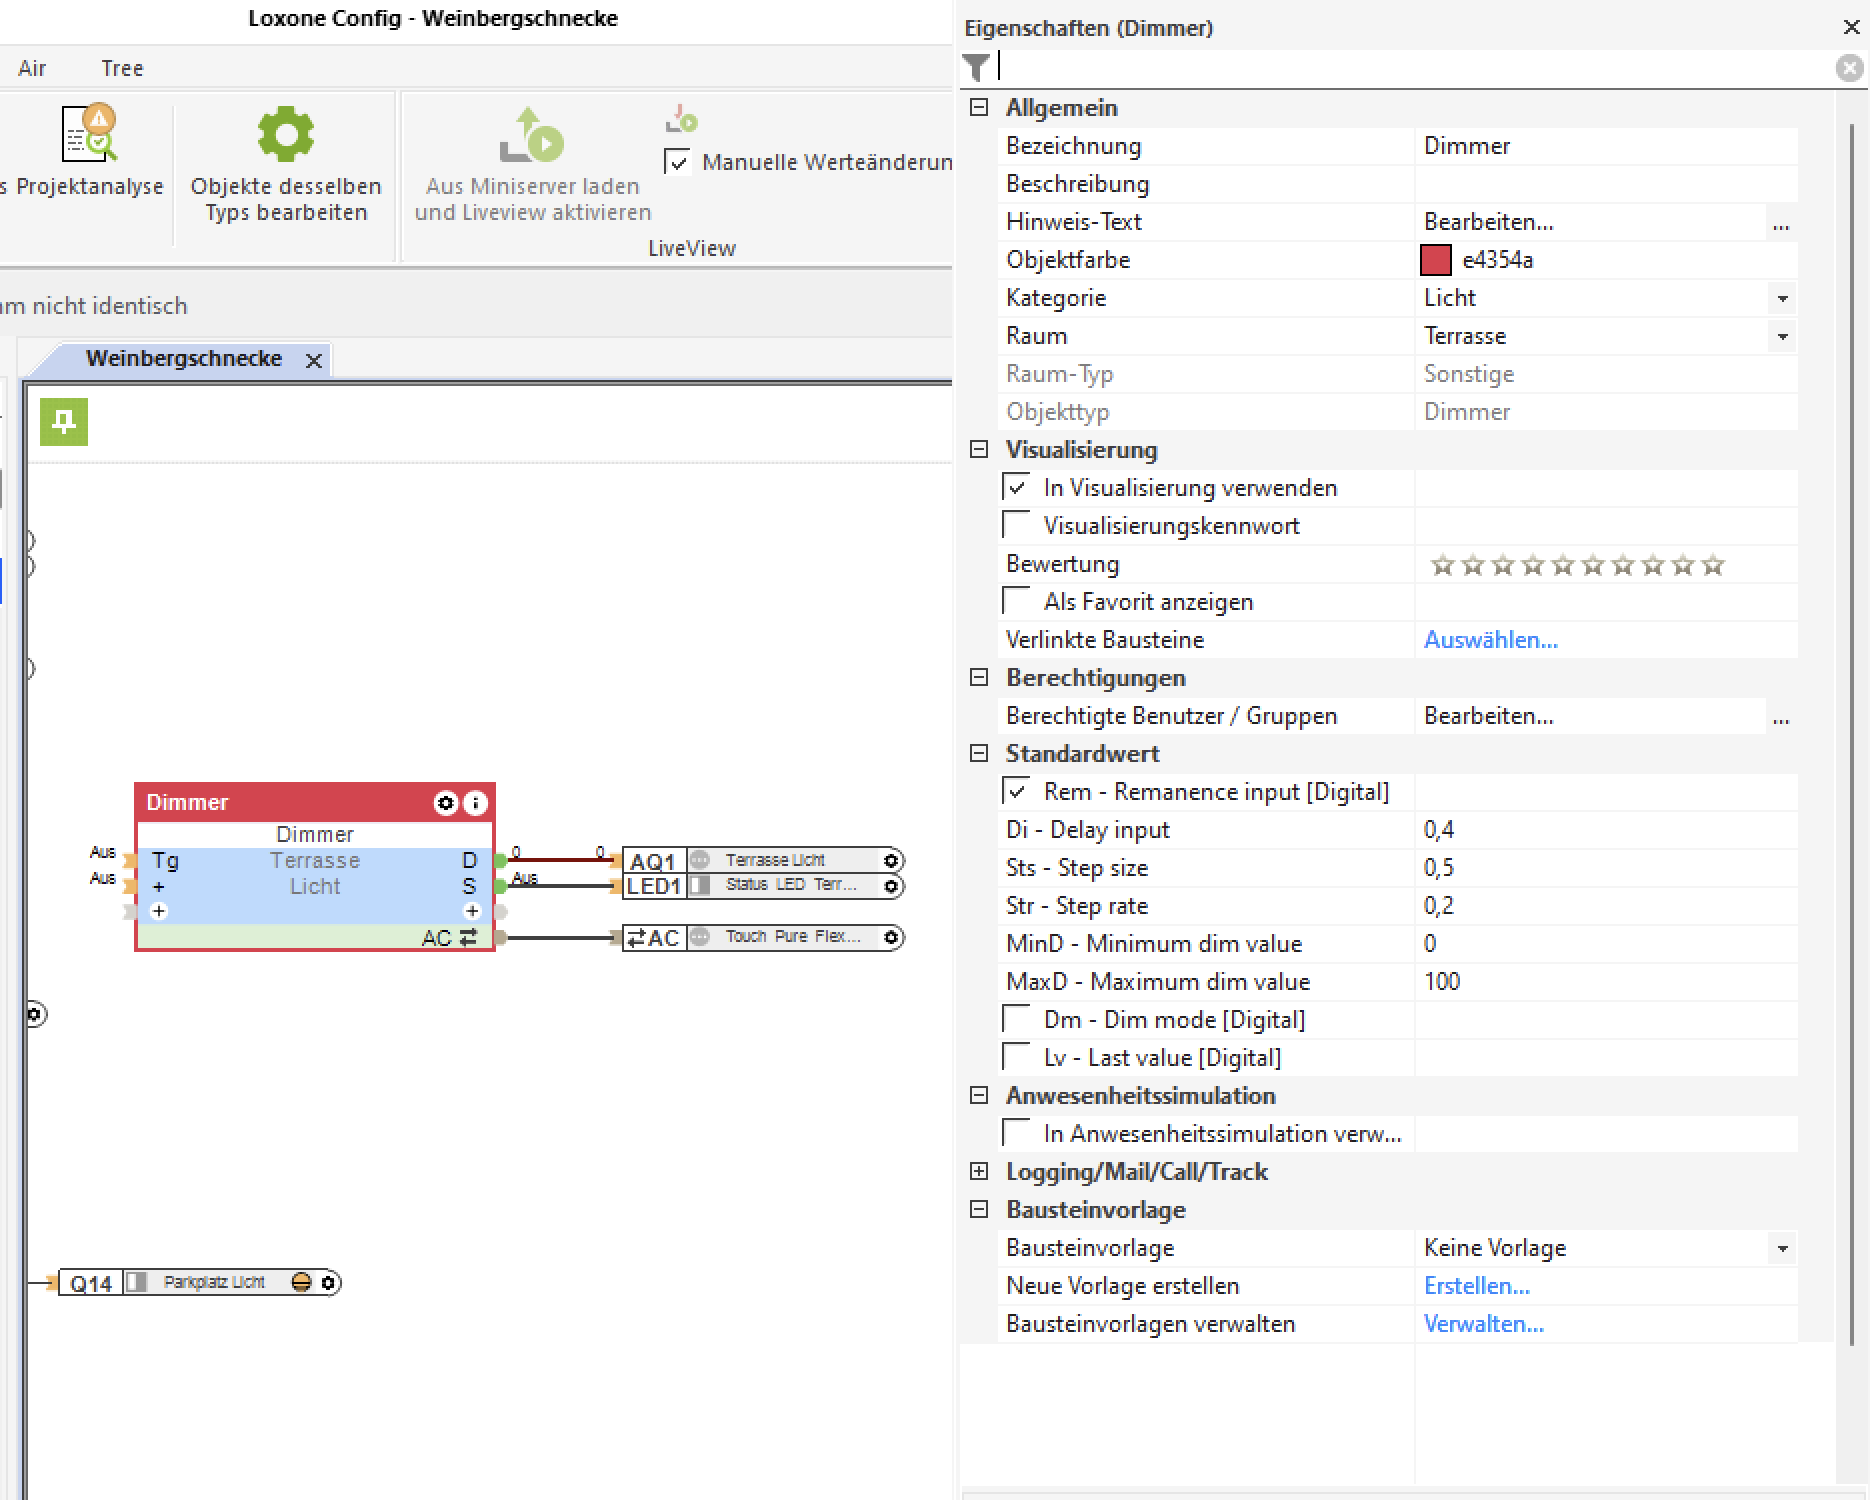The height and width of the screenshot is (1500, 1870).
Task: Collapse the Visualisierung section
Action: point(979,449)
